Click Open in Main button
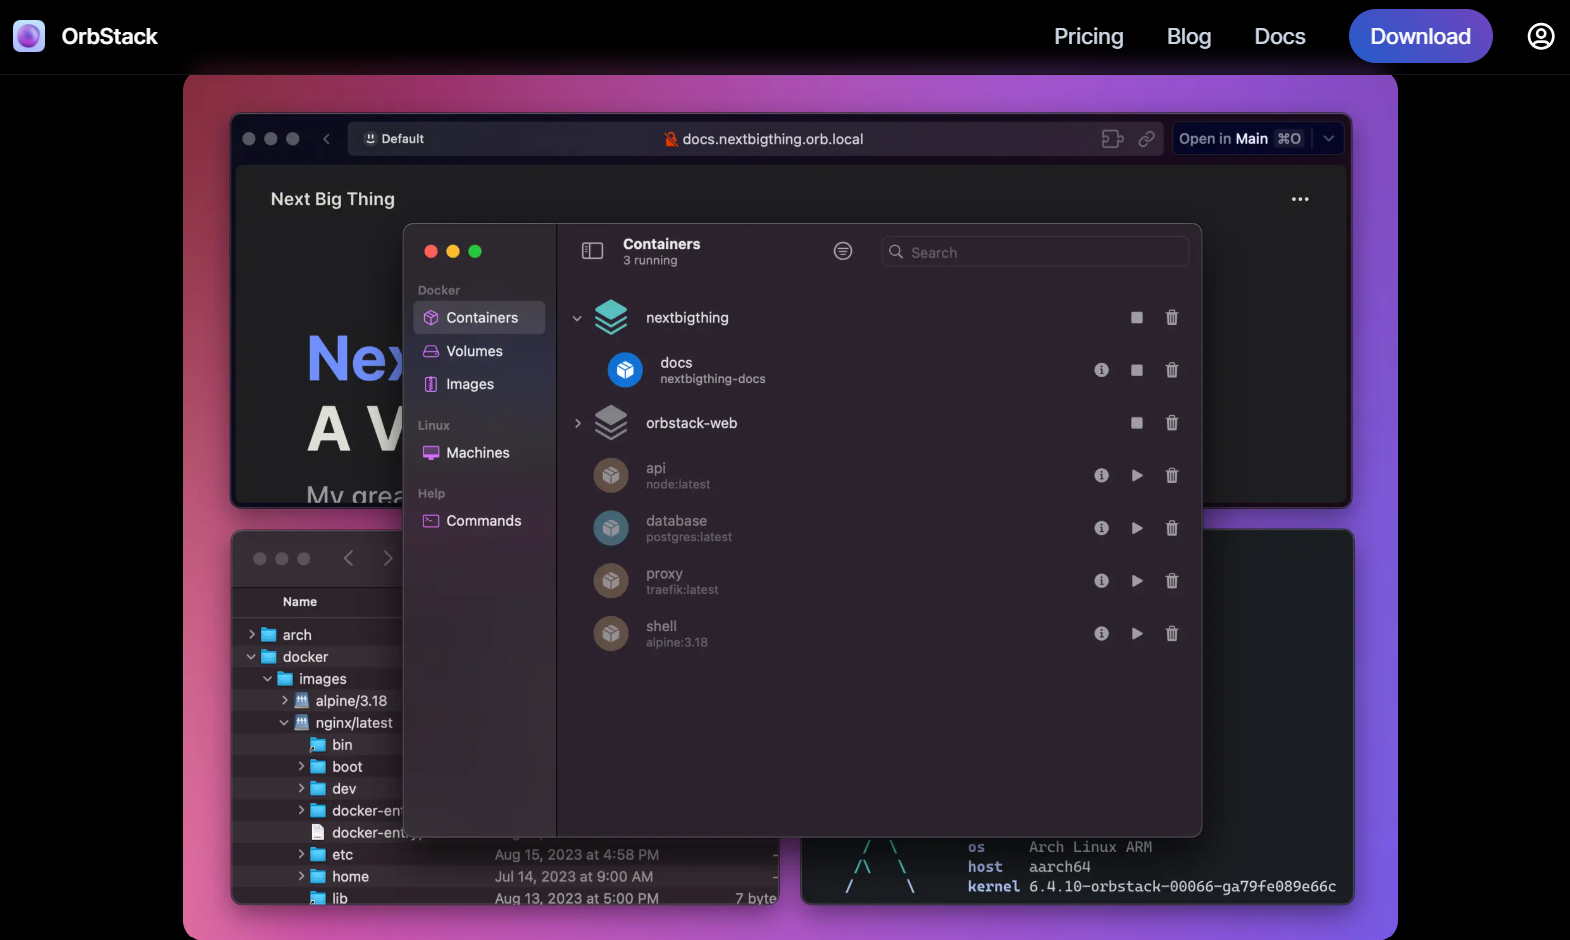 click(1240, 139)
